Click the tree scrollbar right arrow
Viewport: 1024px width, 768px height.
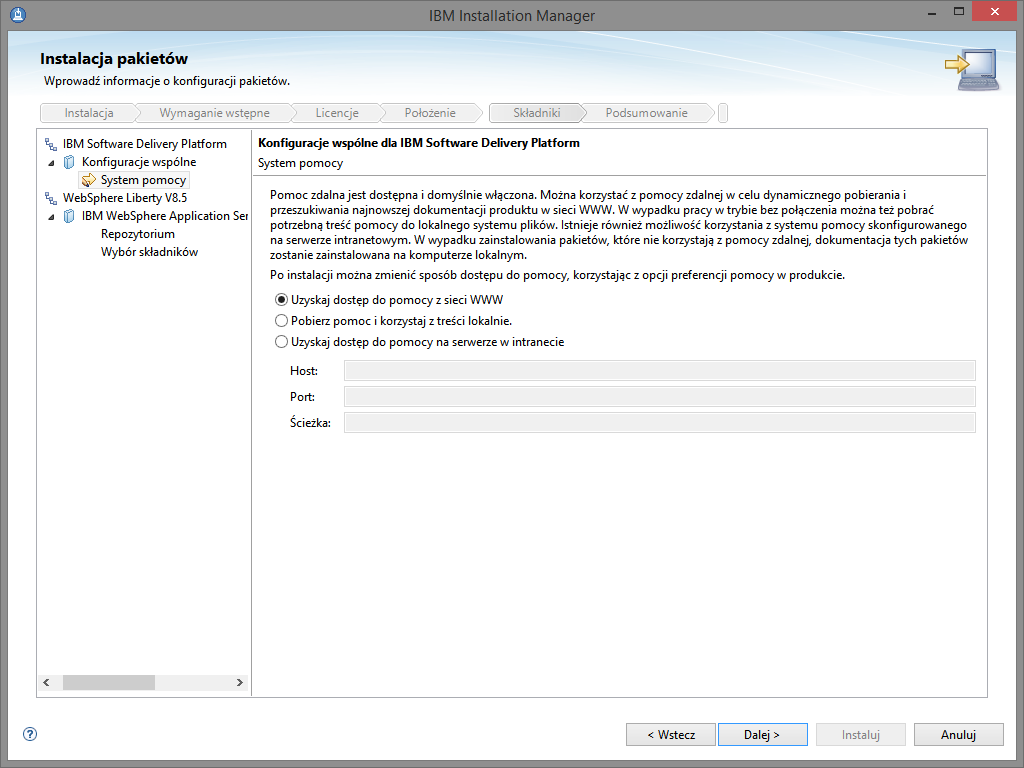pyautogui.click(x=240, y=682)
